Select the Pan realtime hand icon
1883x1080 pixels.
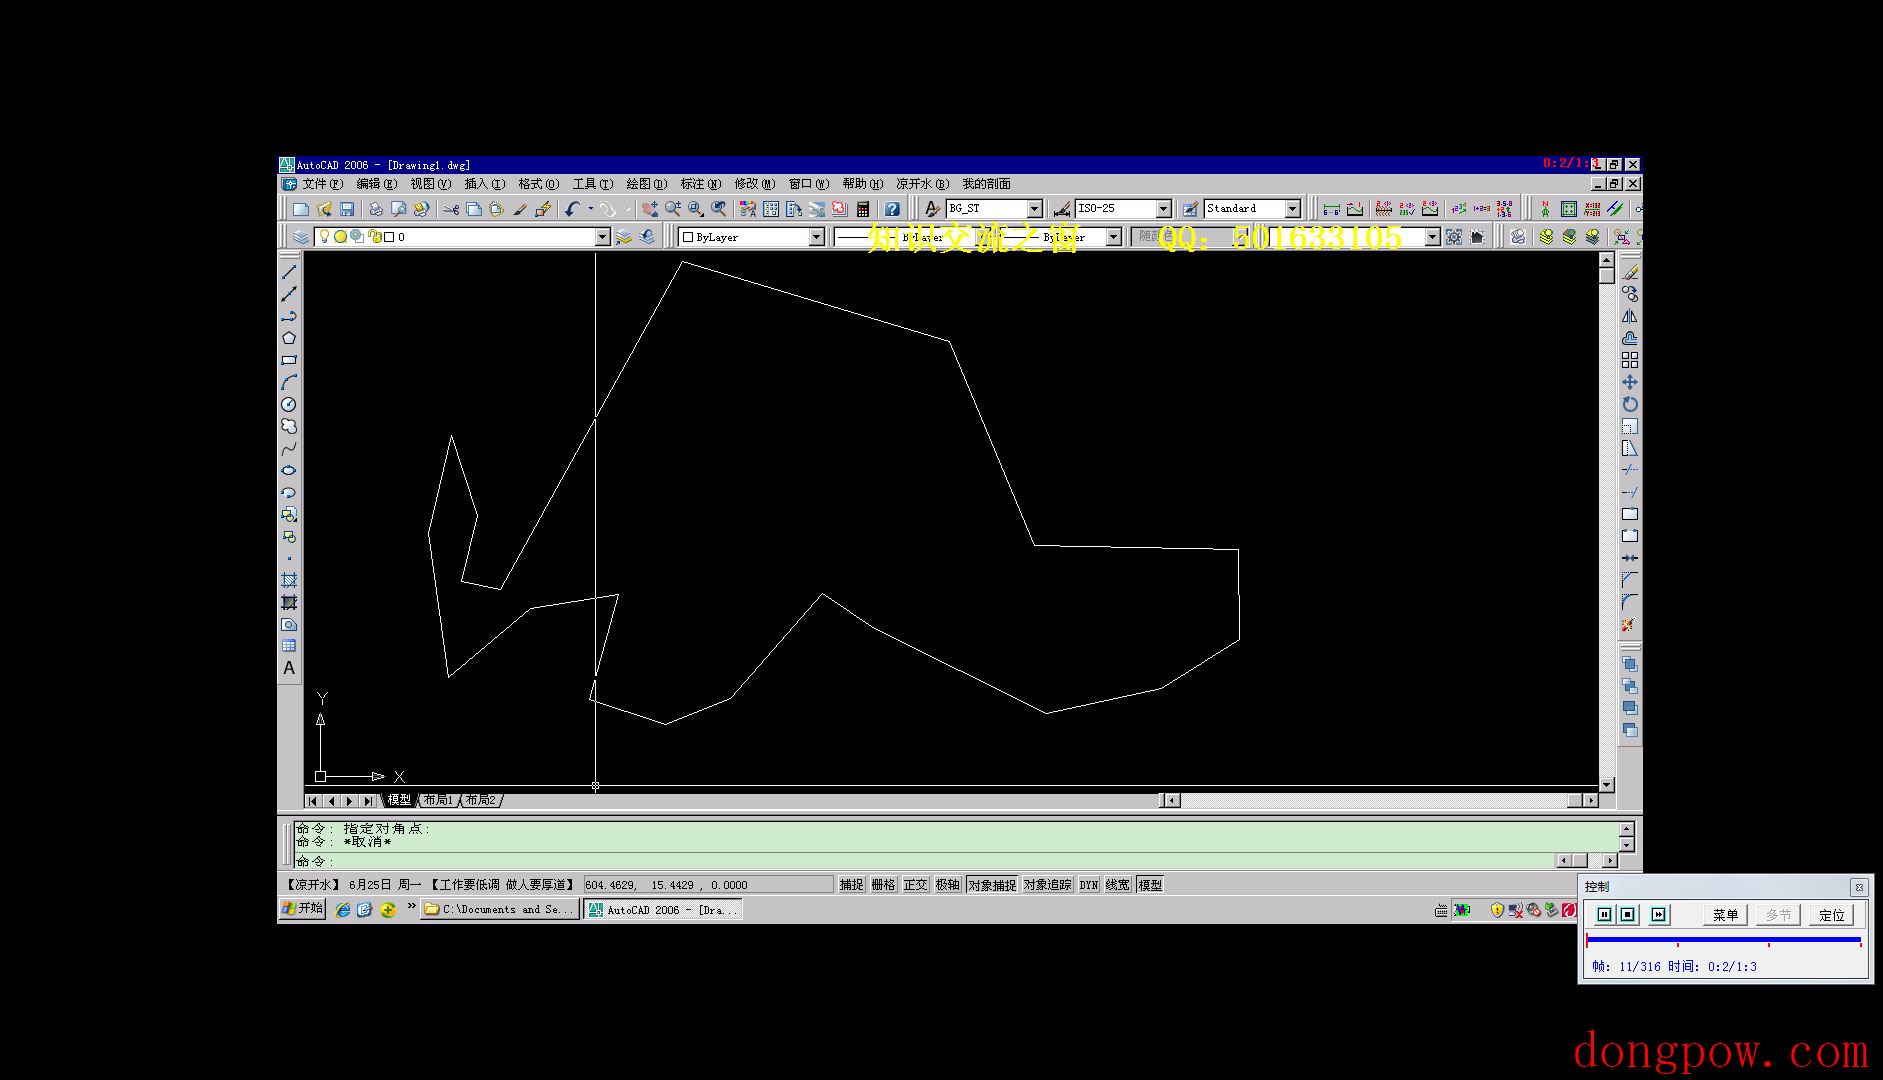pyautogui.click(x=650, y=209)
